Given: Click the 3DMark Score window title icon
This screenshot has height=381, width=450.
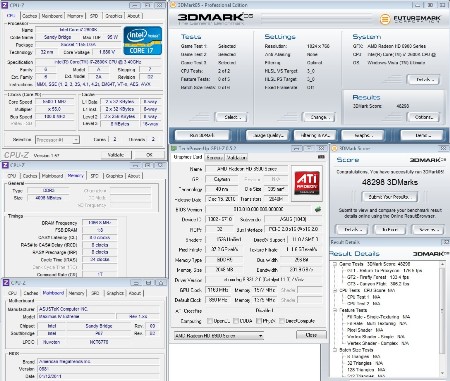Looking at the screenshot, I should click(334, 148).
